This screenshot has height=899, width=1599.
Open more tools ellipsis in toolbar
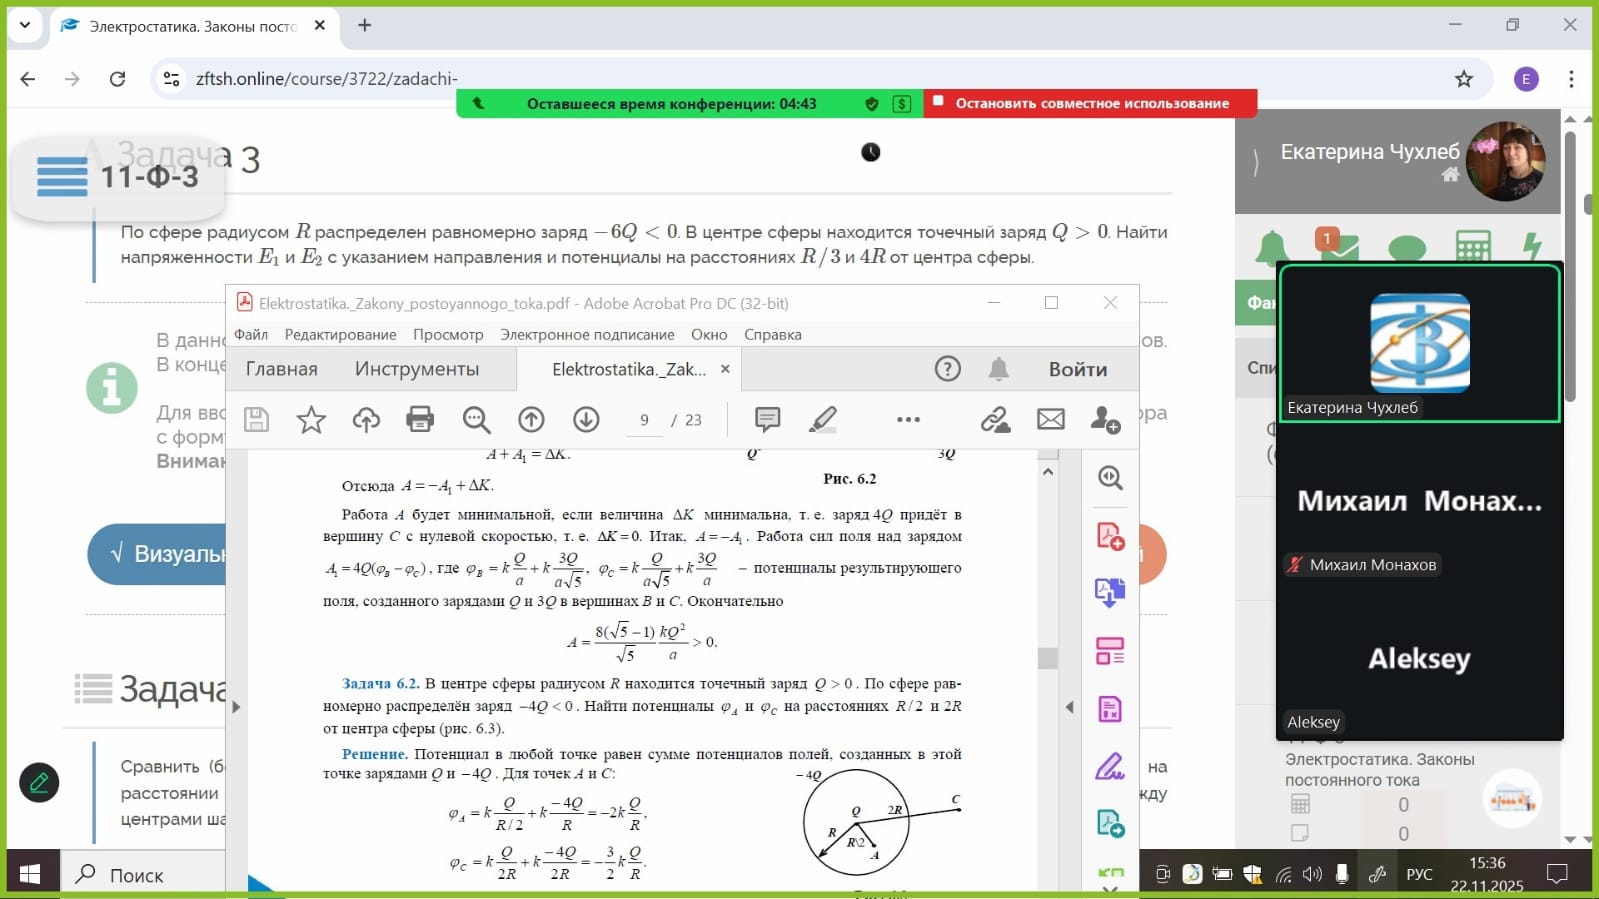point(908,420)
